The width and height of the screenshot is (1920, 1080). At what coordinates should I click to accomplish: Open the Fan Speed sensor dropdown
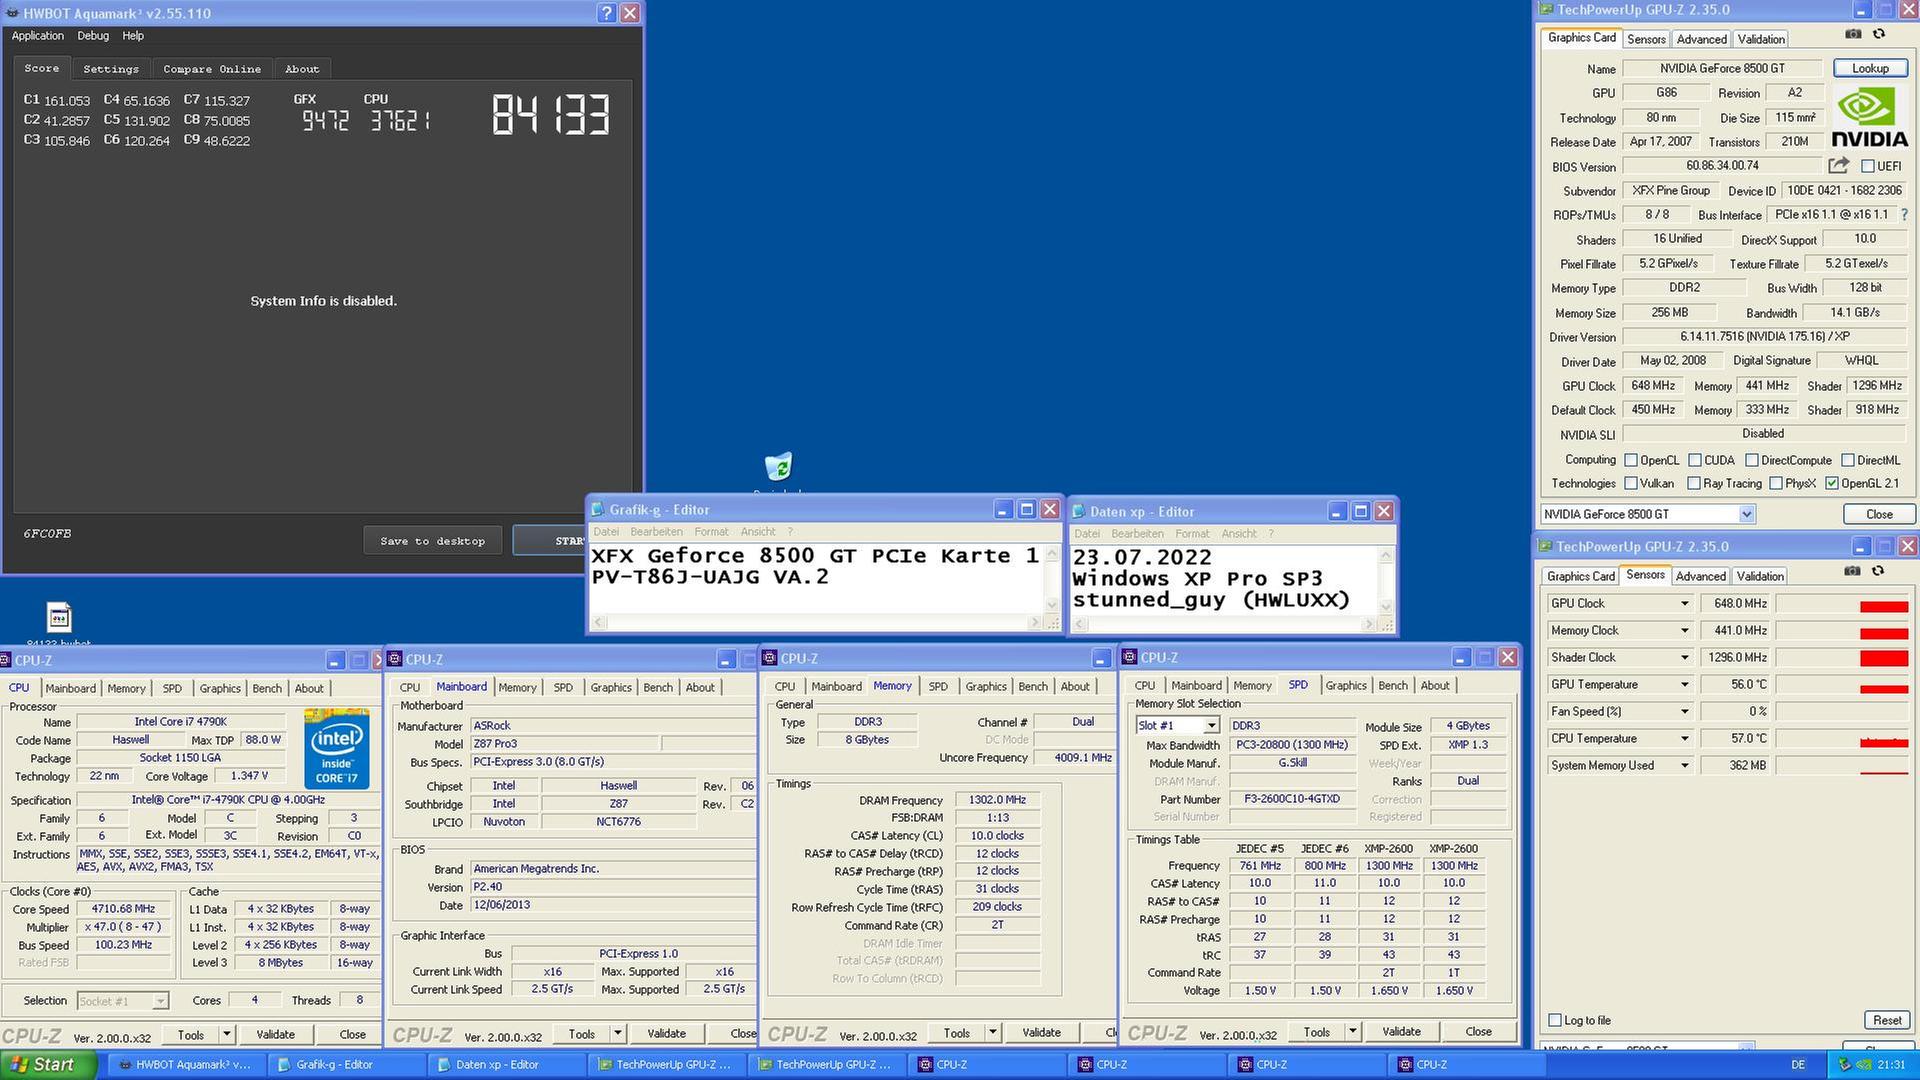(x=1684, y=712)
